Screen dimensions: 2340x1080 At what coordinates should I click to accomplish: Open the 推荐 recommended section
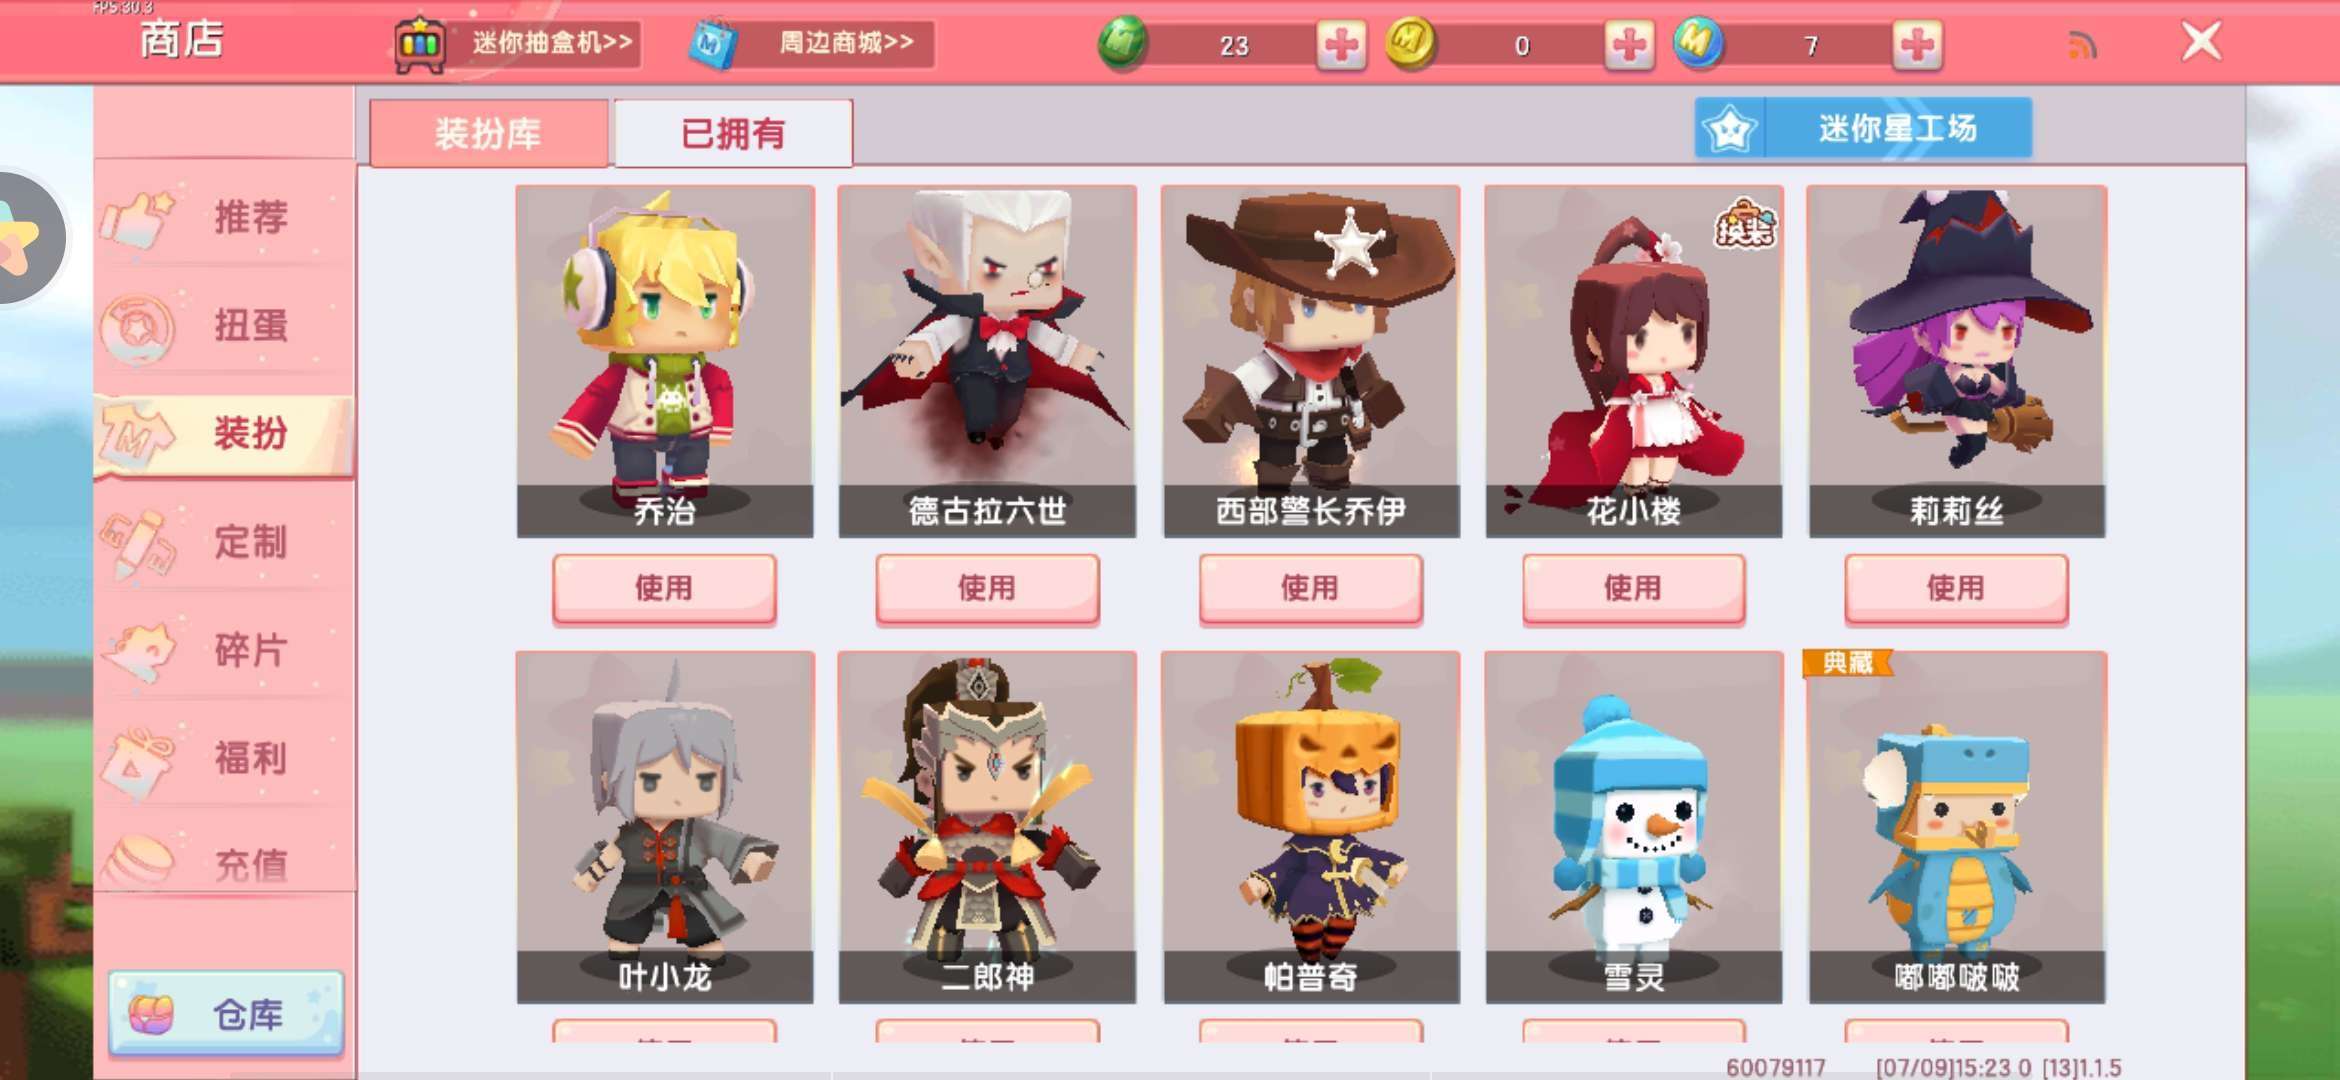click(x=225, y=217)
